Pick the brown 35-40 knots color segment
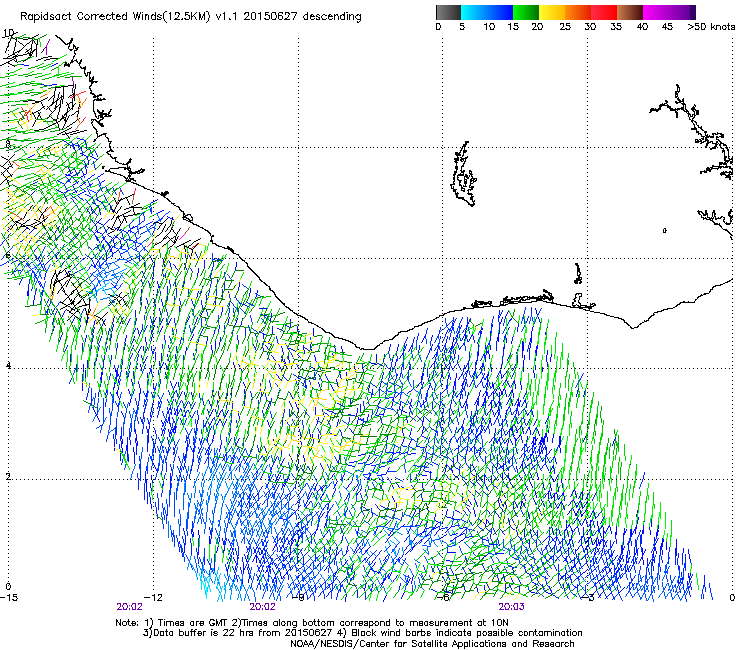Screen dimensions: 740x650 [630, 12]
